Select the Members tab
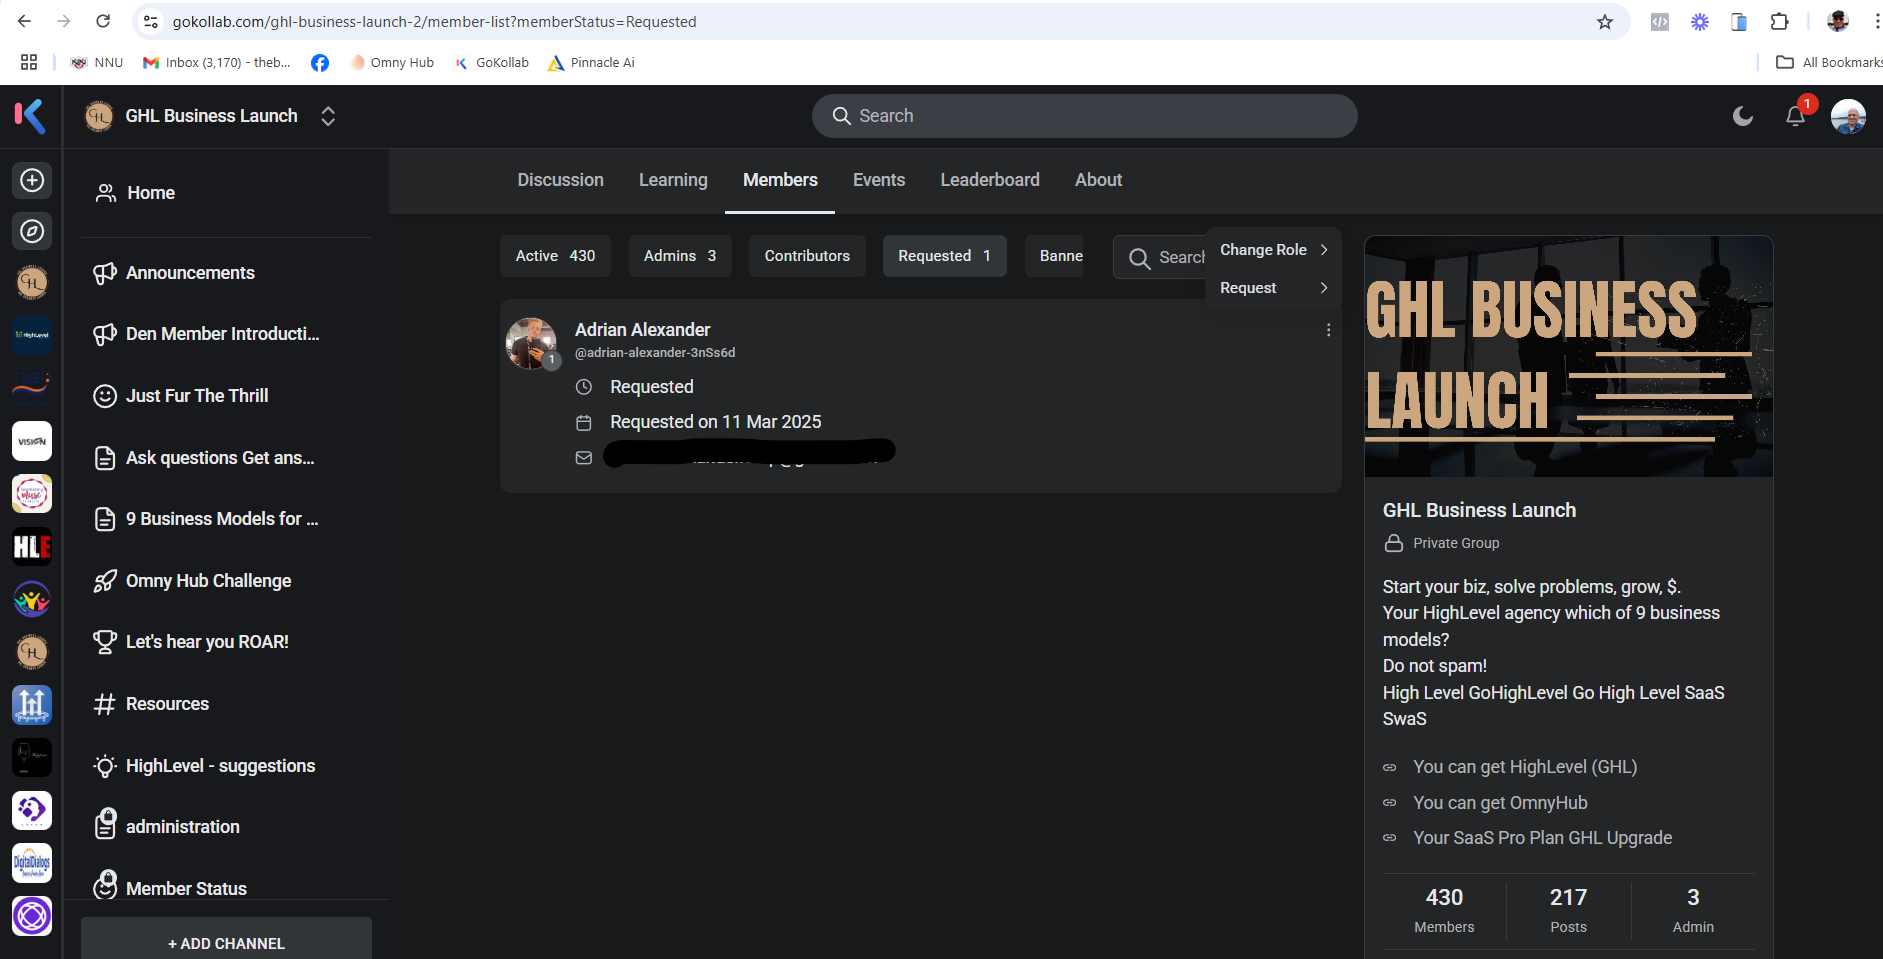Screen dimensions: 1883x959 click(x=780, y=180)
